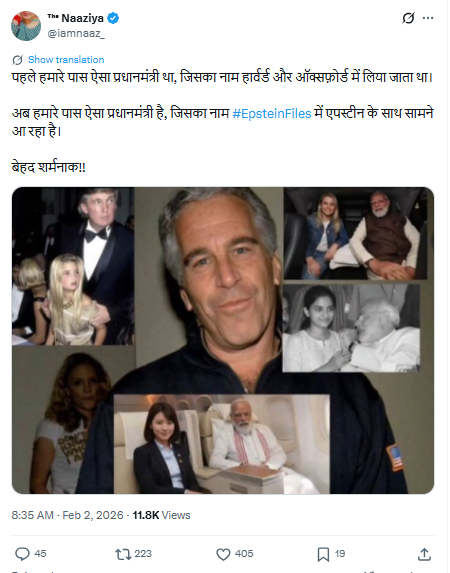Click the reply speech bubble icon
This screenshot has height=573, width=450.
pyautogui.click(x=22, y=554)
